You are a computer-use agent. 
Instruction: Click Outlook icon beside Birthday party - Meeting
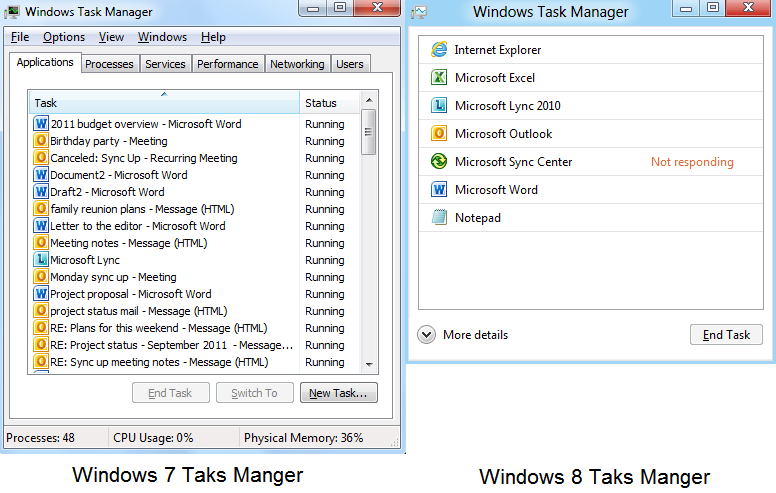(41, 141)
